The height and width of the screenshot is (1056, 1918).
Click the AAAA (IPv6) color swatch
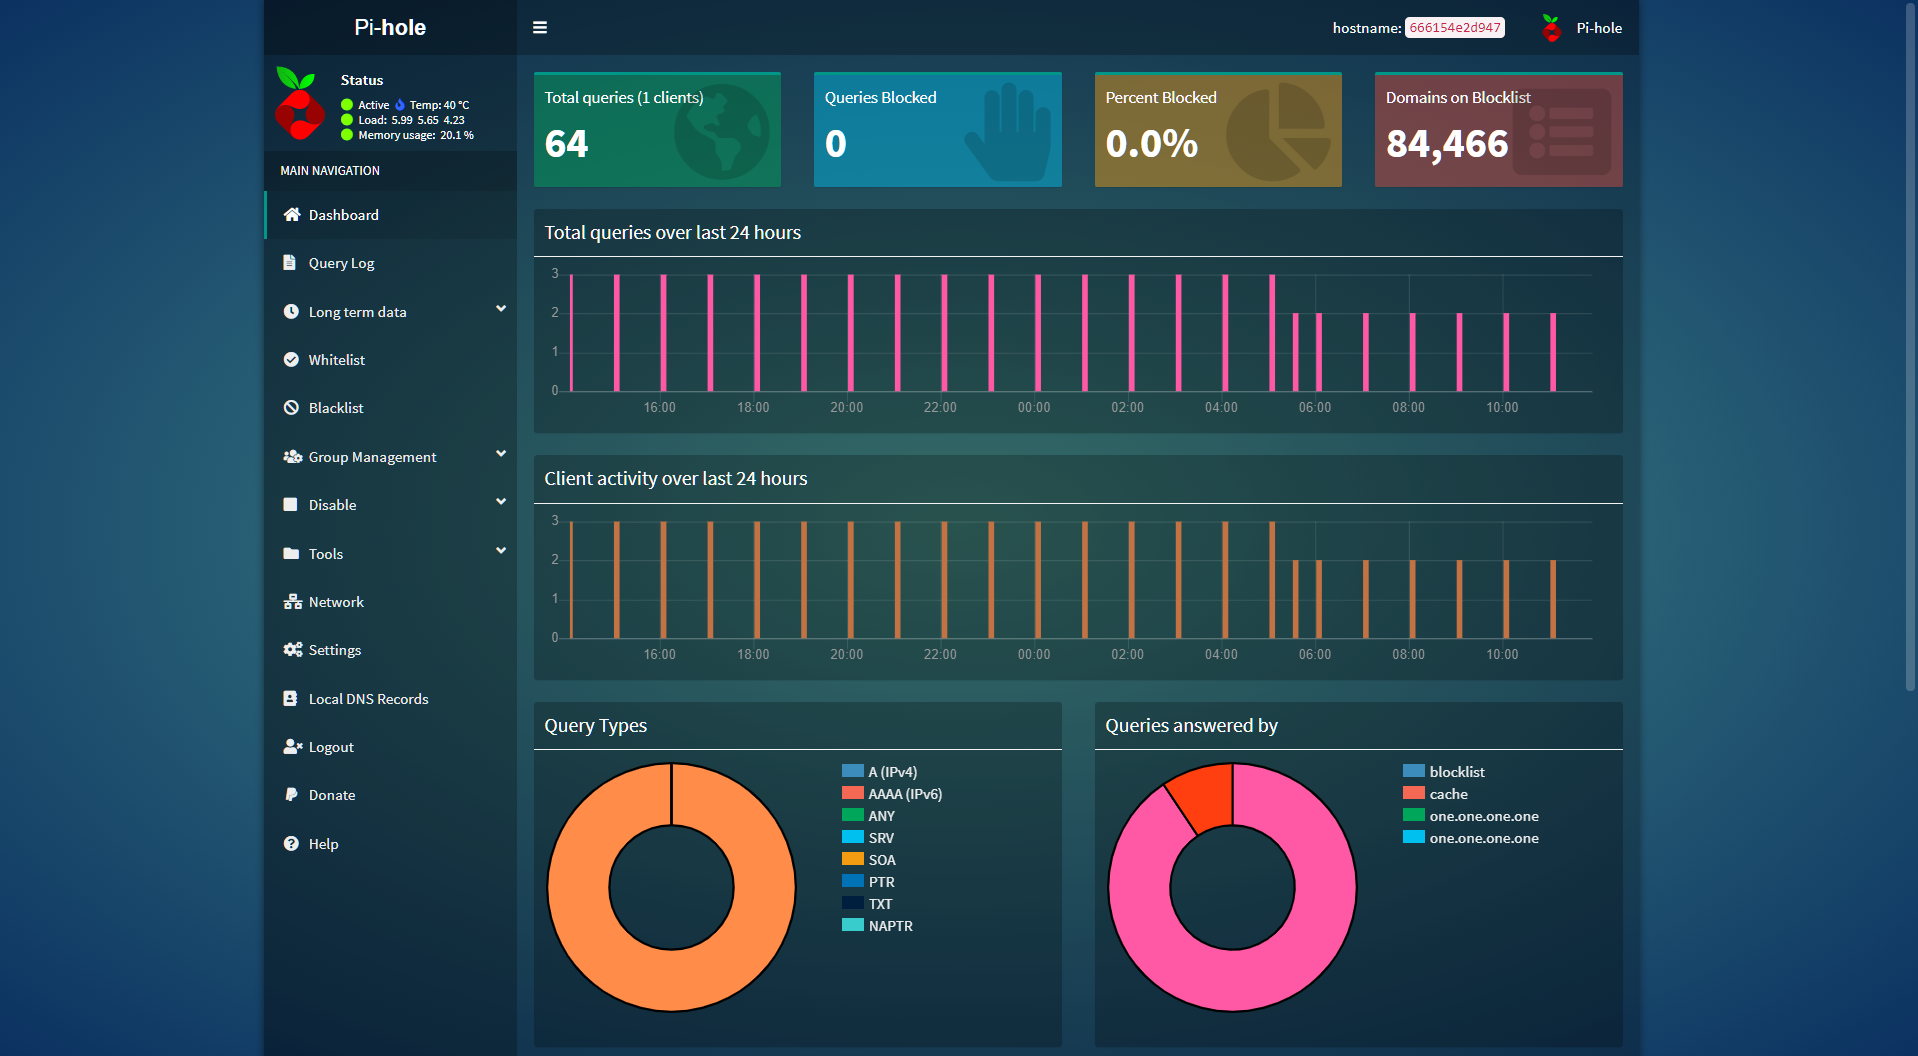(853, 793)
